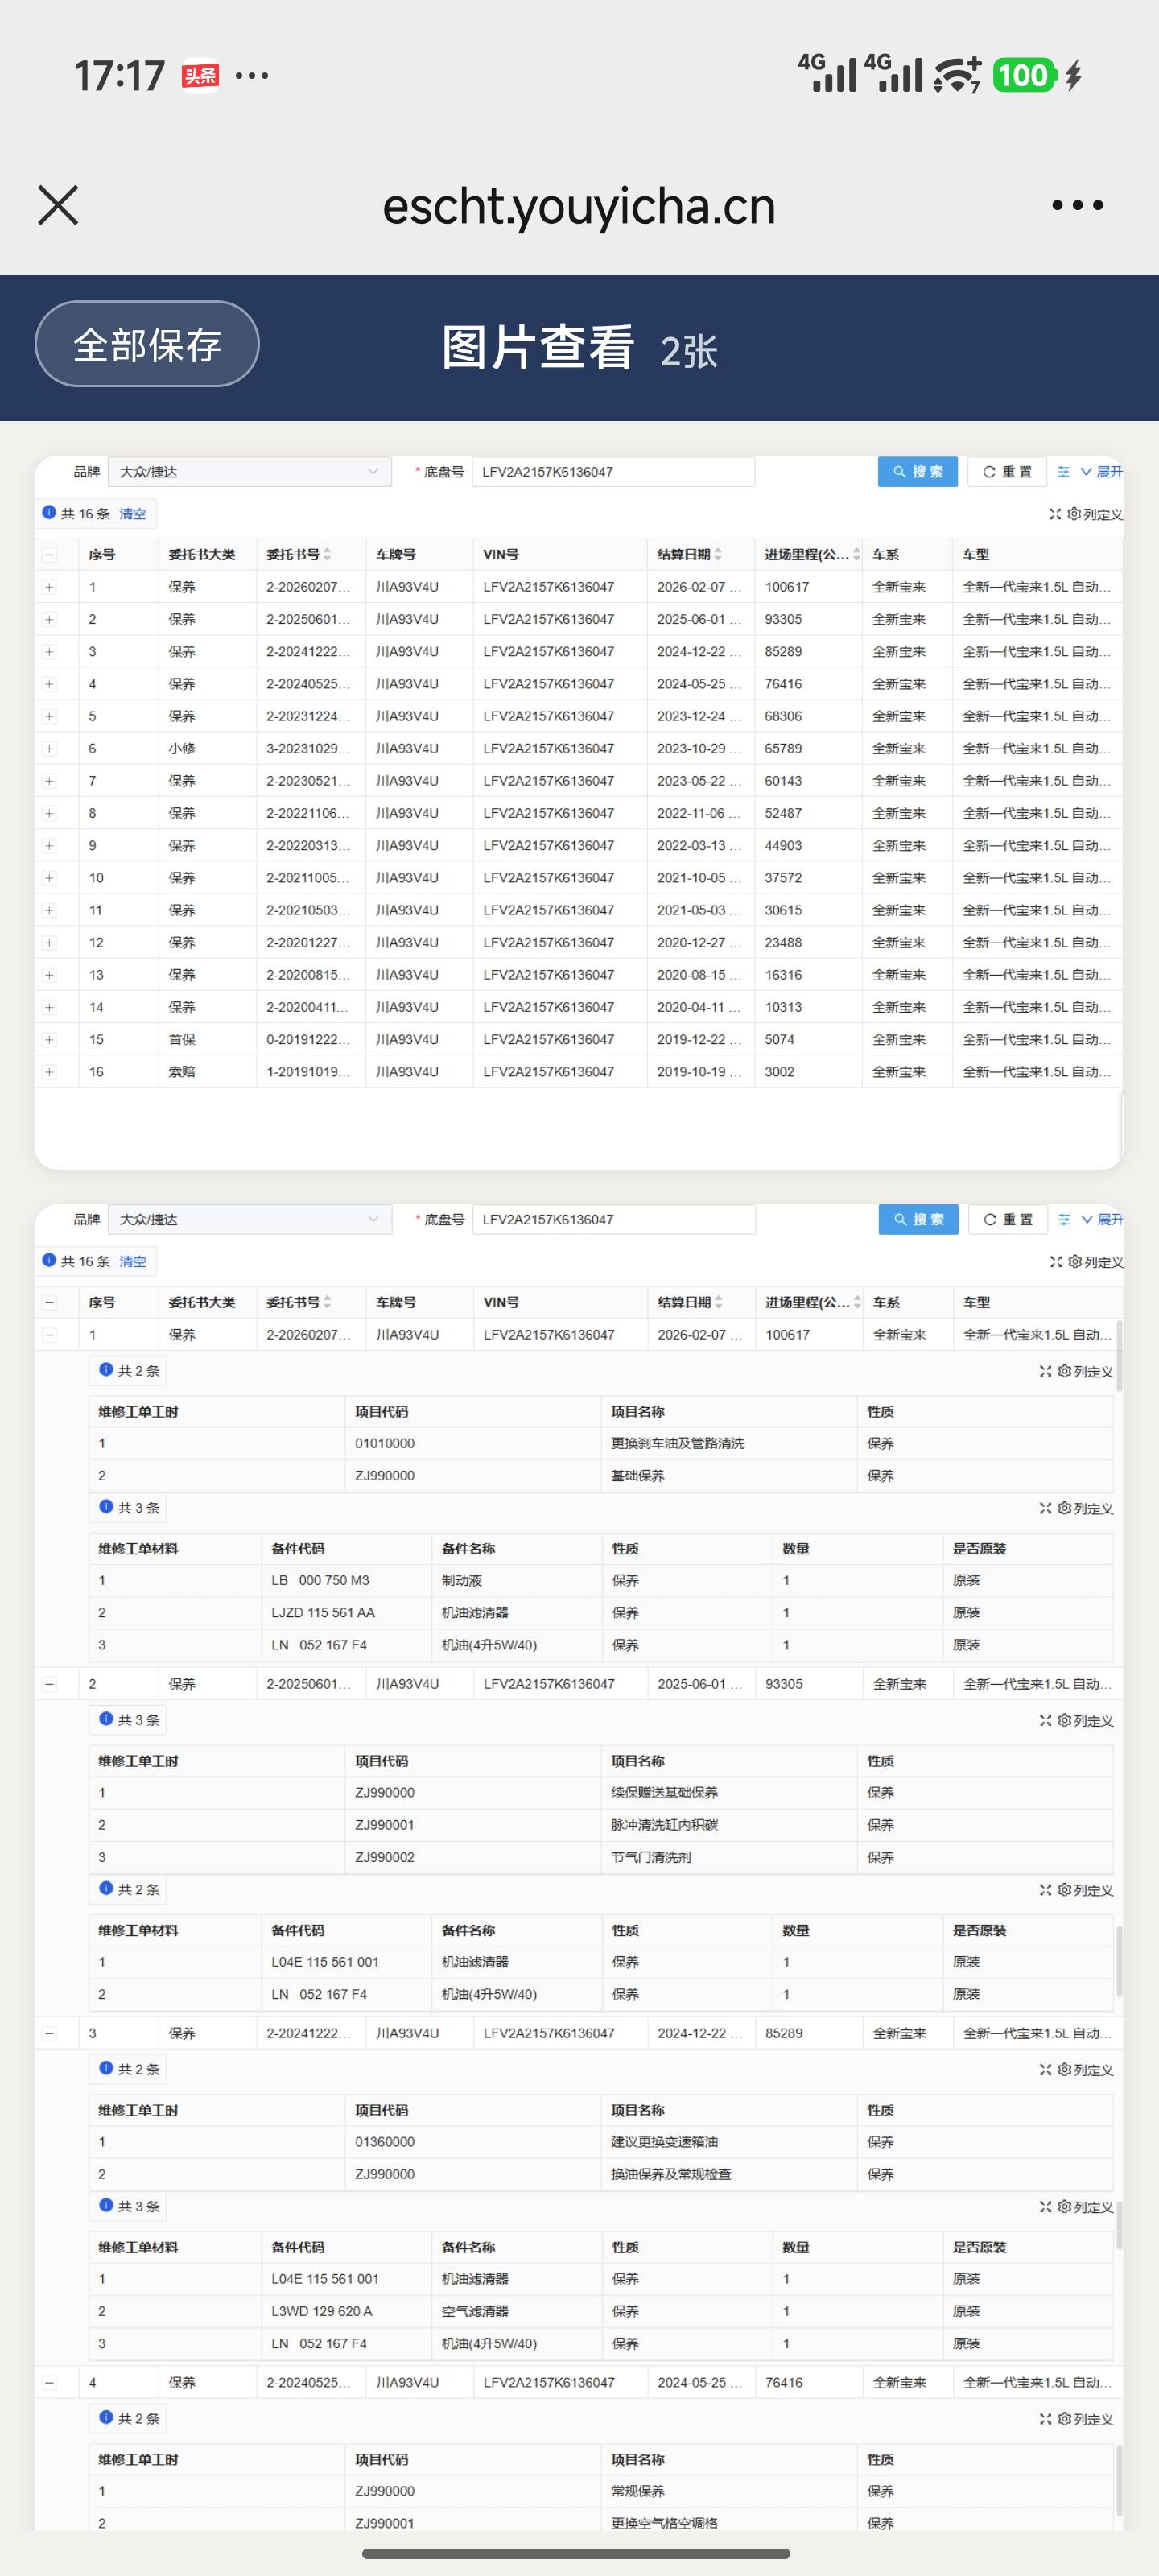Expand row 15 首保 plus icon
Image resolution: width=1159 pixels, height=2576 pixels.
[49, 1040]
